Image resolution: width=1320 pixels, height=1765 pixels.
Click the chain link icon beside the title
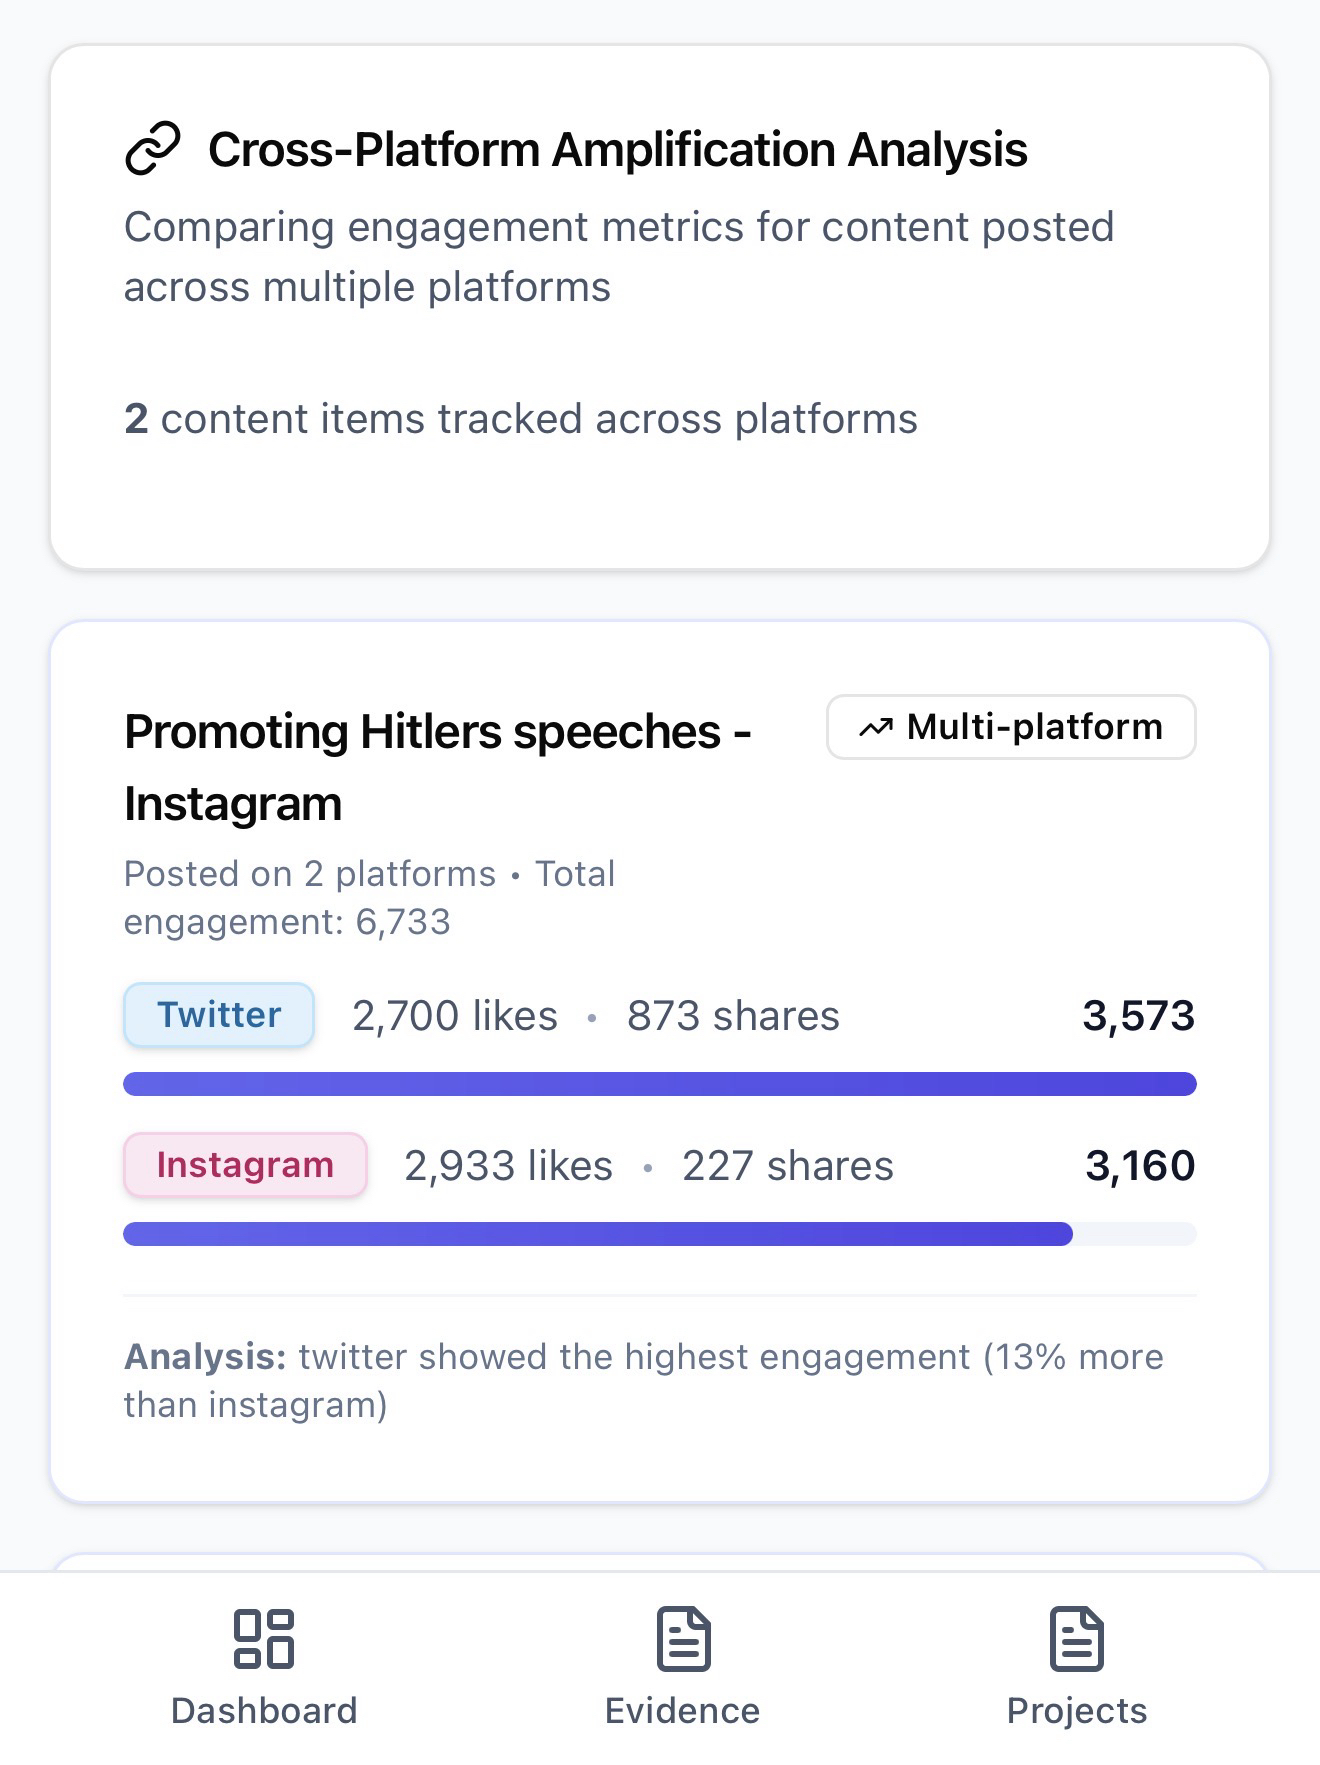click(x=153, y=149)
